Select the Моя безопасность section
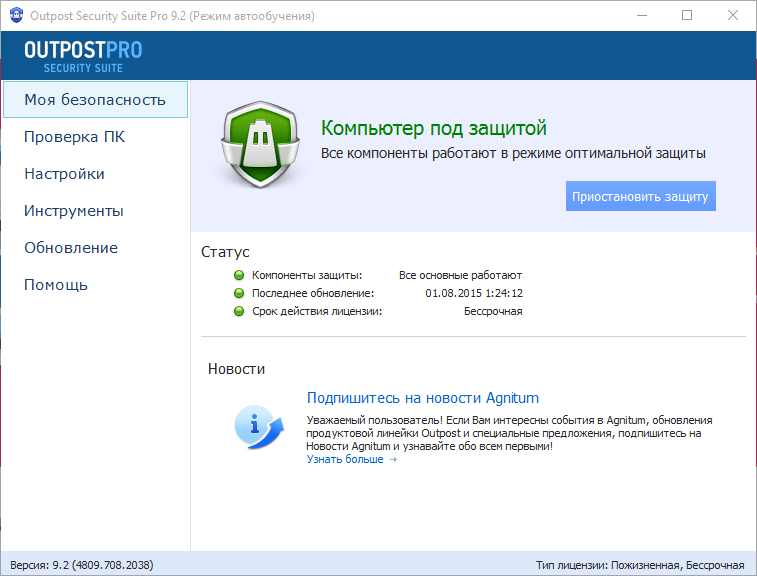The height and width of the screenshot is (576, 757). 95,99
